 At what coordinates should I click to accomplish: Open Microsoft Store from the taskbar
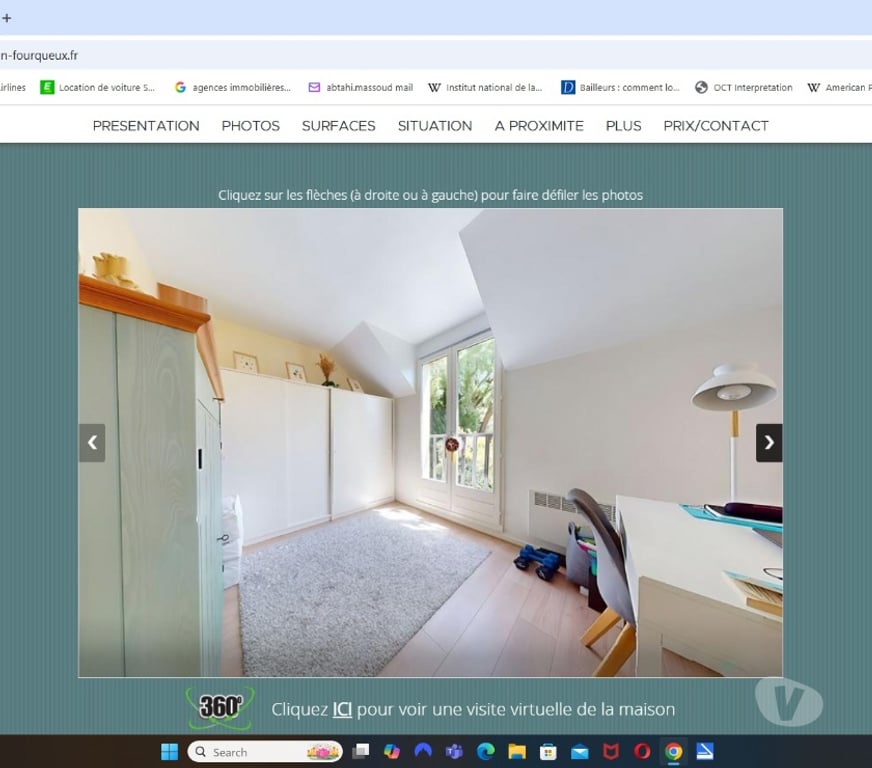(548, 752)
